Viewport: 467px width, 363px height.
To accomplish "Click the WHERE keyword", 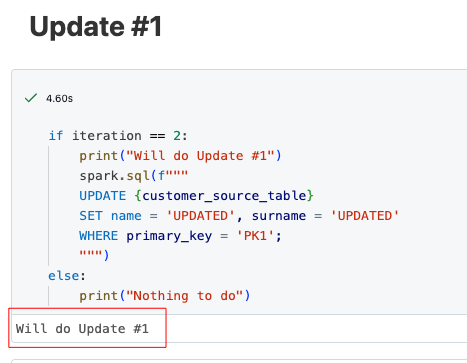I will pos(99,236).
